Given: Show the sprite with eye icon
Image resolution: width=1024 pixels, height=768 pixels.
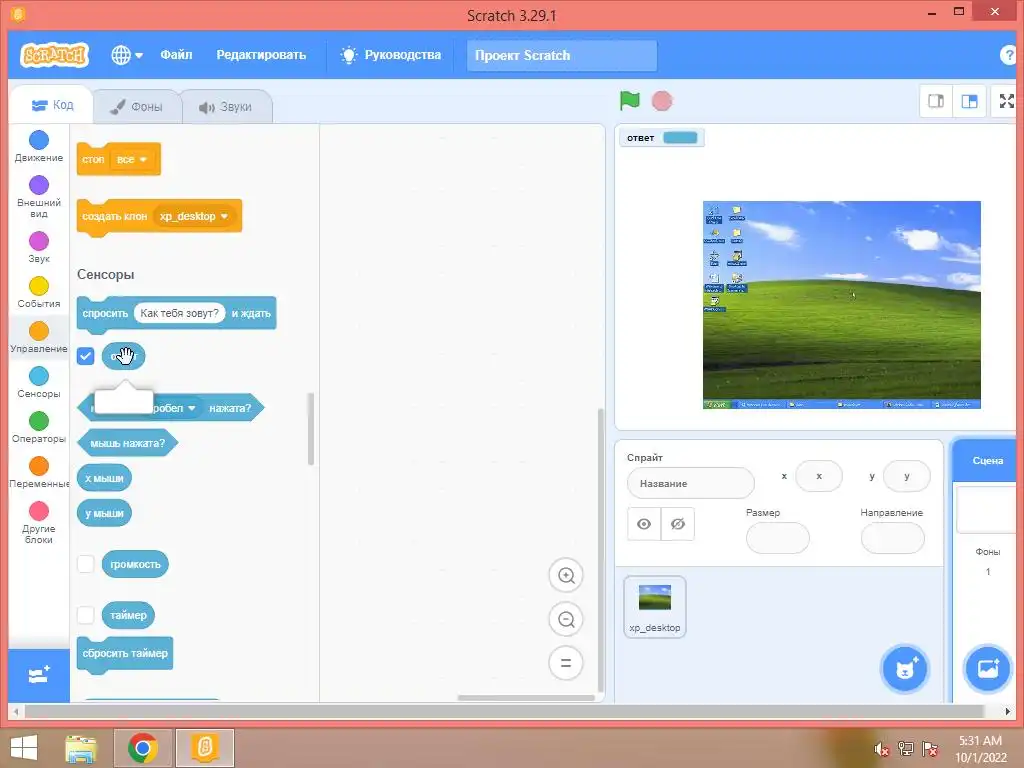Looking at the screenshot, I should [x=644, y=524].
